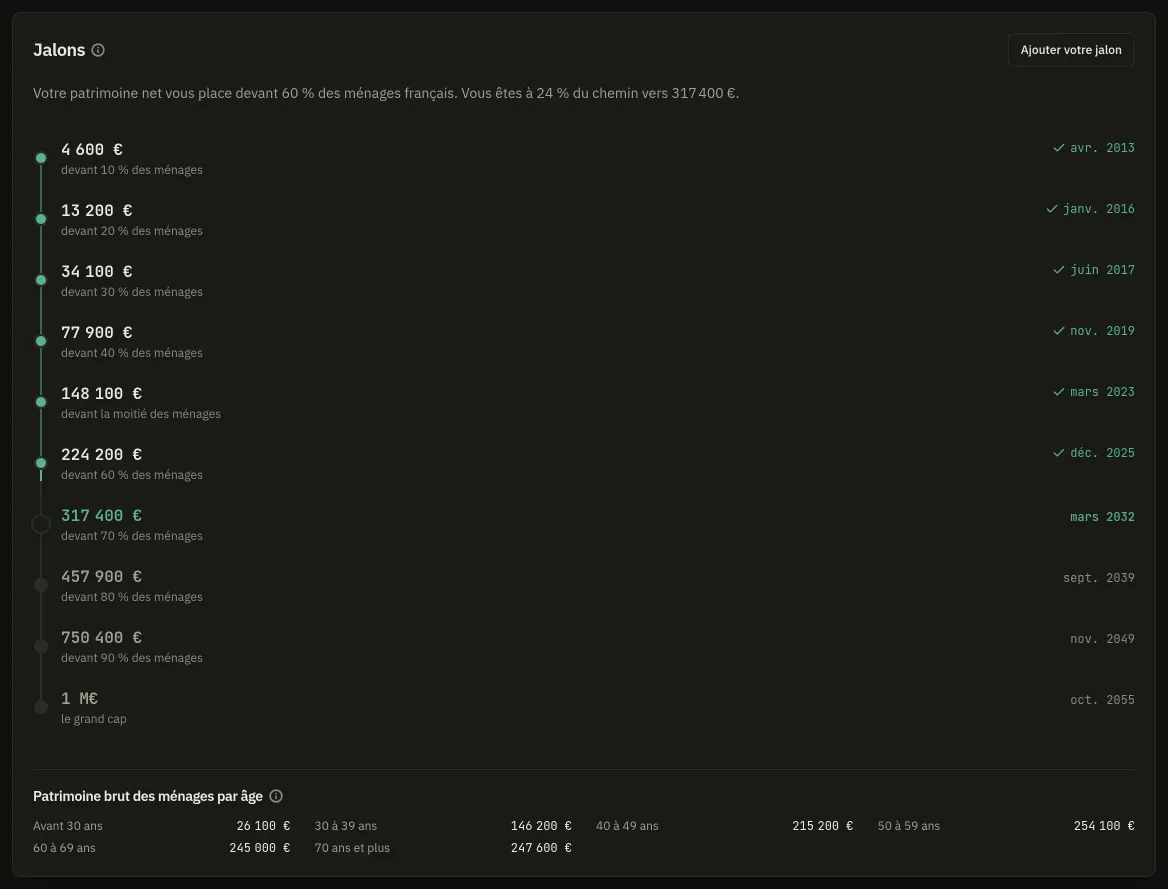This screenshot has height=889, width=1168.
Task: Click the 224 200 € timeline marker
Action: pyautogui.click(x=41, y=464)
